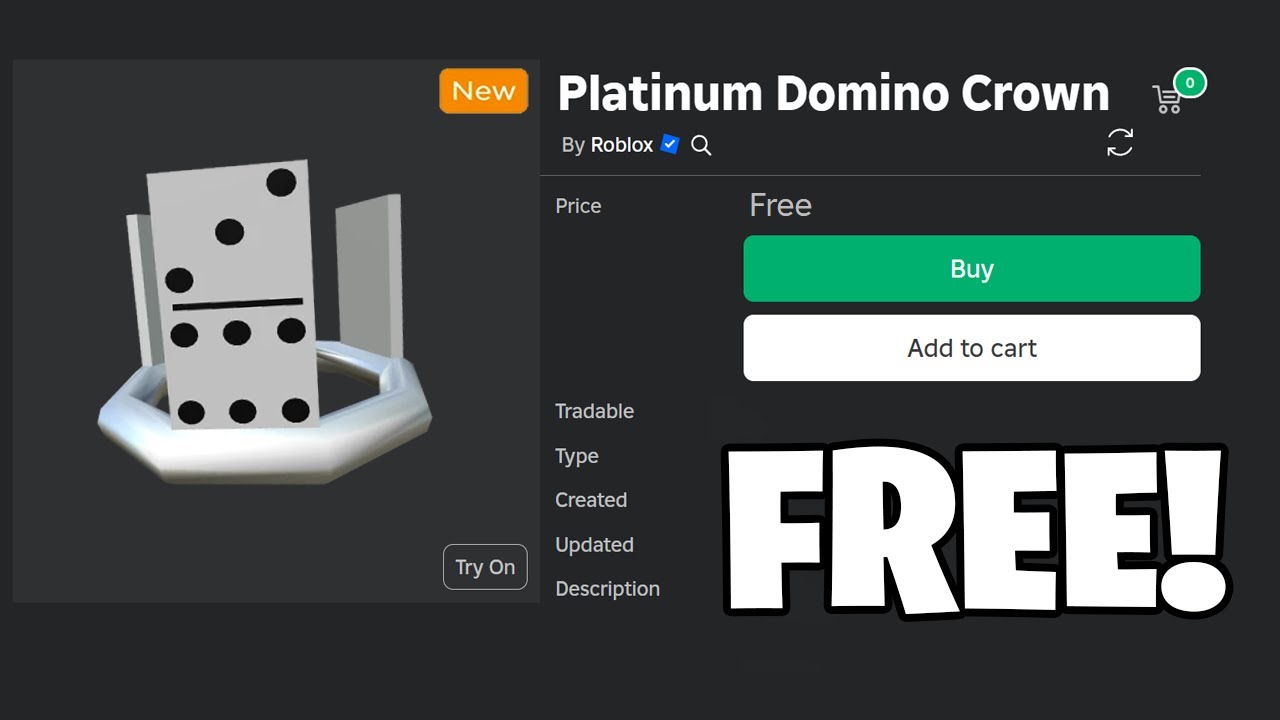The height and width of the screenshot is (720, 1280).
Task: Open the shopping cart icon
Action: [x=1166, y=99]
